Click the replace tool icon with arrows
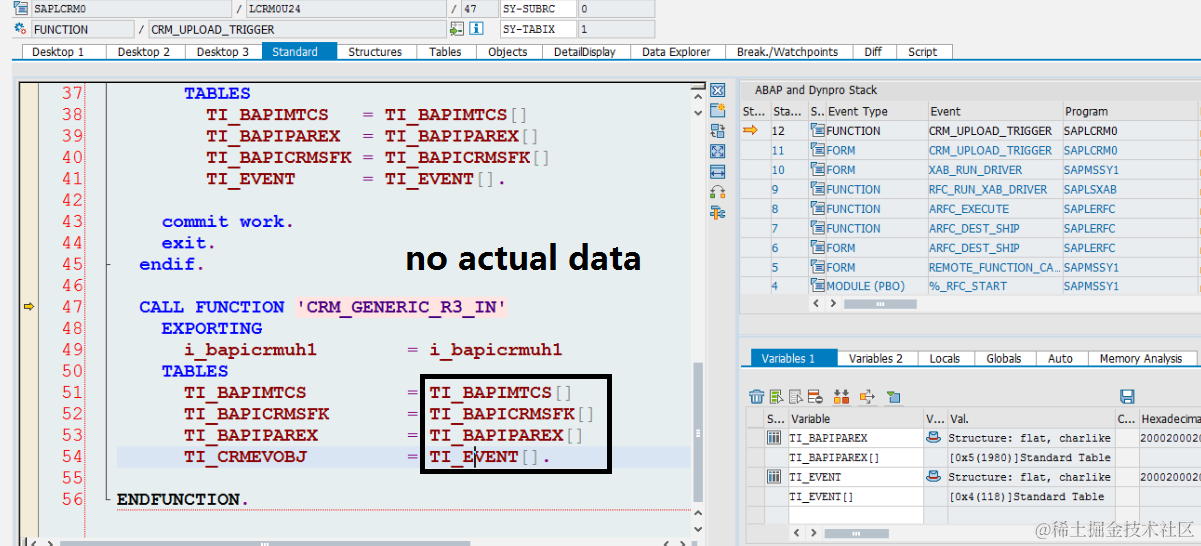1201x546 pixels. coord(717,131)
